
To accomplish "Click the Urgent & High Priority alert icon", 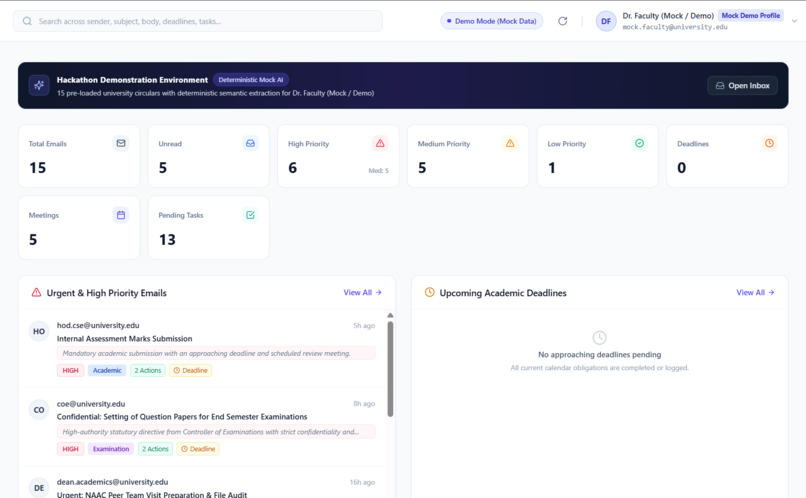I will point(36,292).
